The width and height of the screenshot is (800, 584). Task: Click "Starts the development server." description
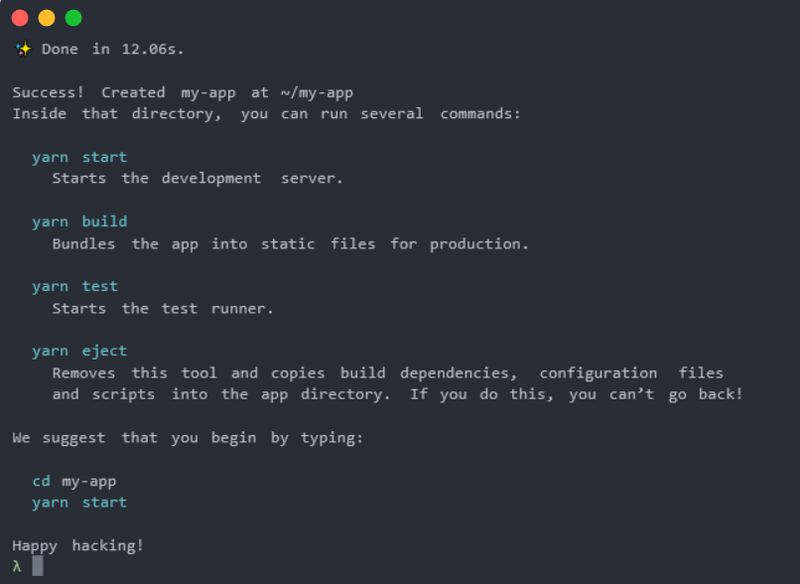(x=197, y=178)
